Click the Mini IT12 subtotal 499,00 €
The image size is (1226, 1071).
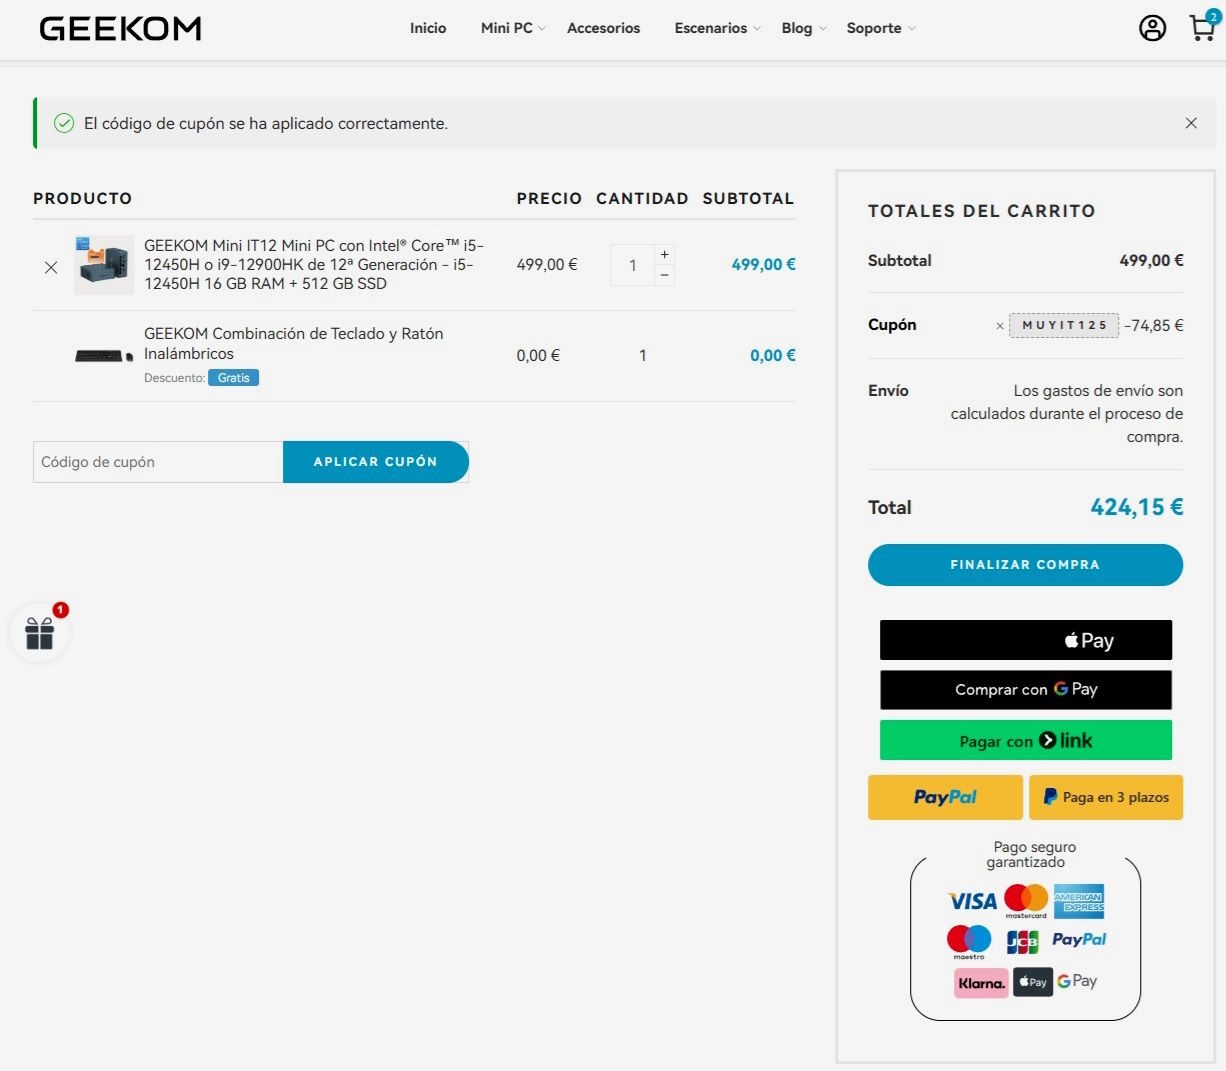pyautogui.click(x=763, y=264)
